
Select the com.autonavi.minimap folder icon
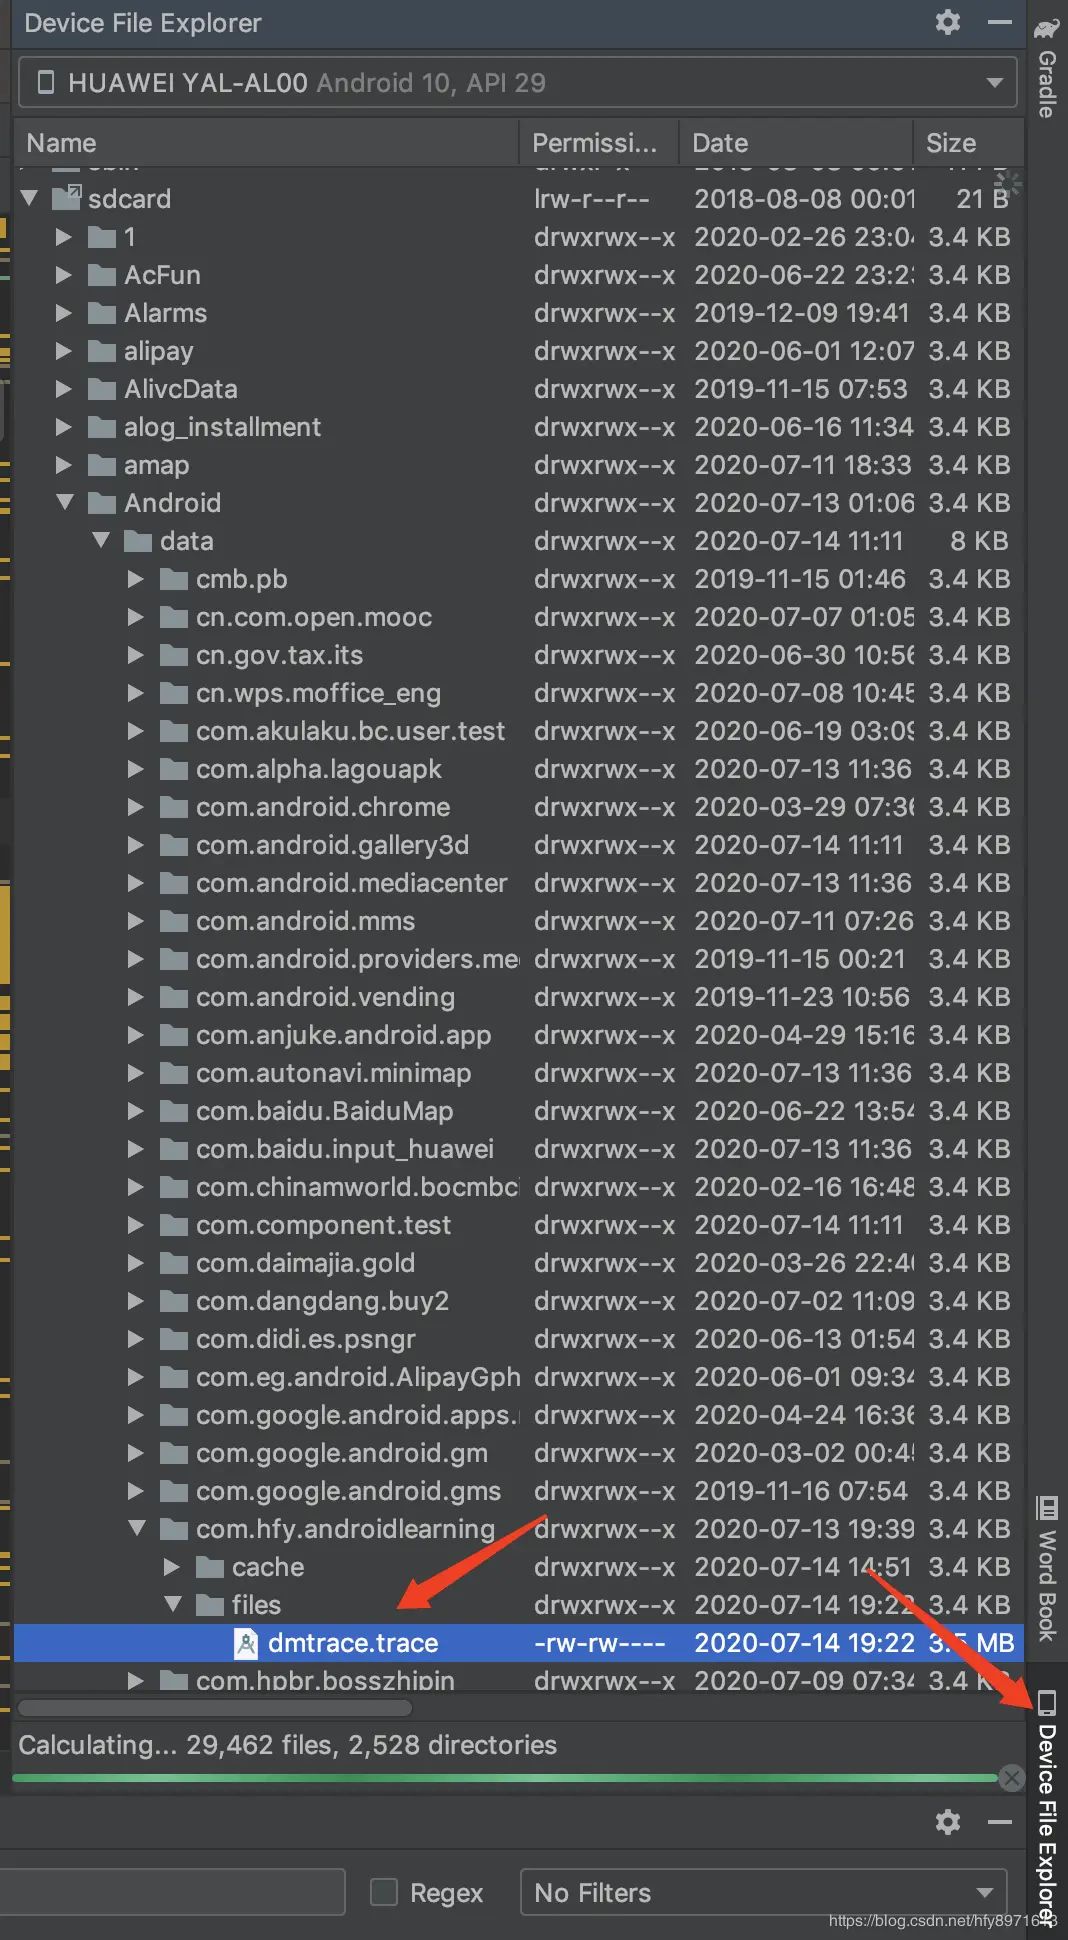coord(174,1073)
